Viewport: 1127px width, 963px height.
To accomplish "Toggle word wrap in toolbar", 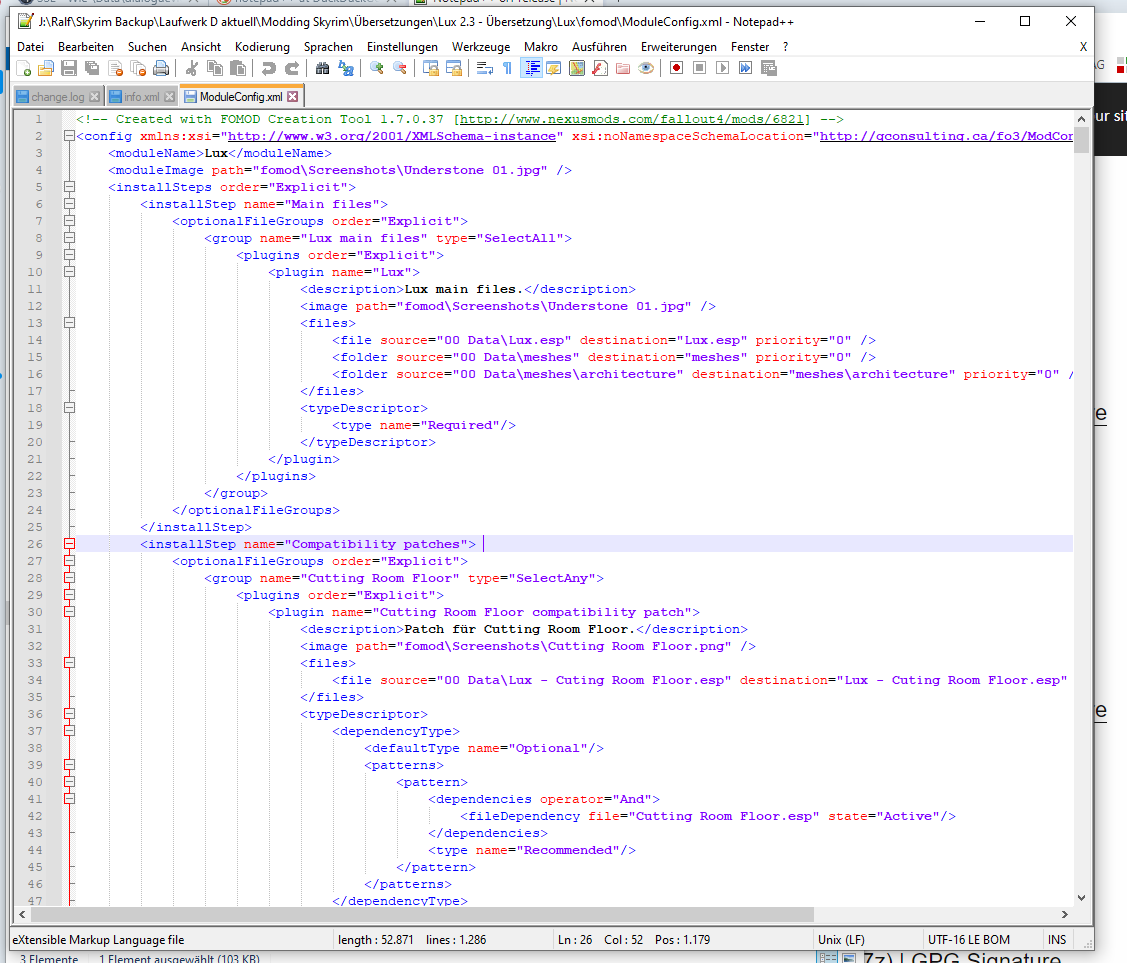I will (484, 68).
